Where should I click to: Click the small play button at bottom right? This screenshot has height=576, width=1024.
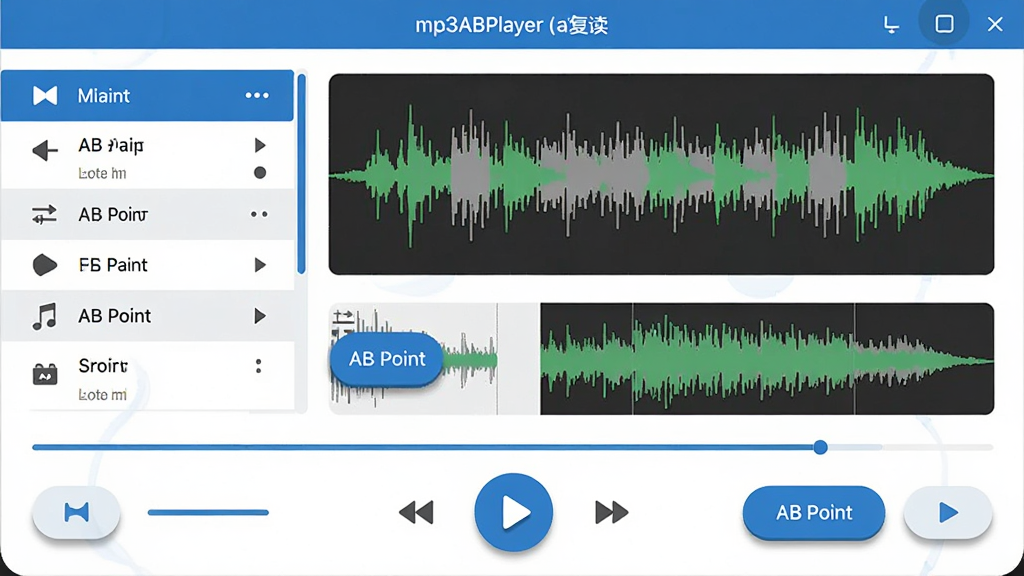(948, 513)
